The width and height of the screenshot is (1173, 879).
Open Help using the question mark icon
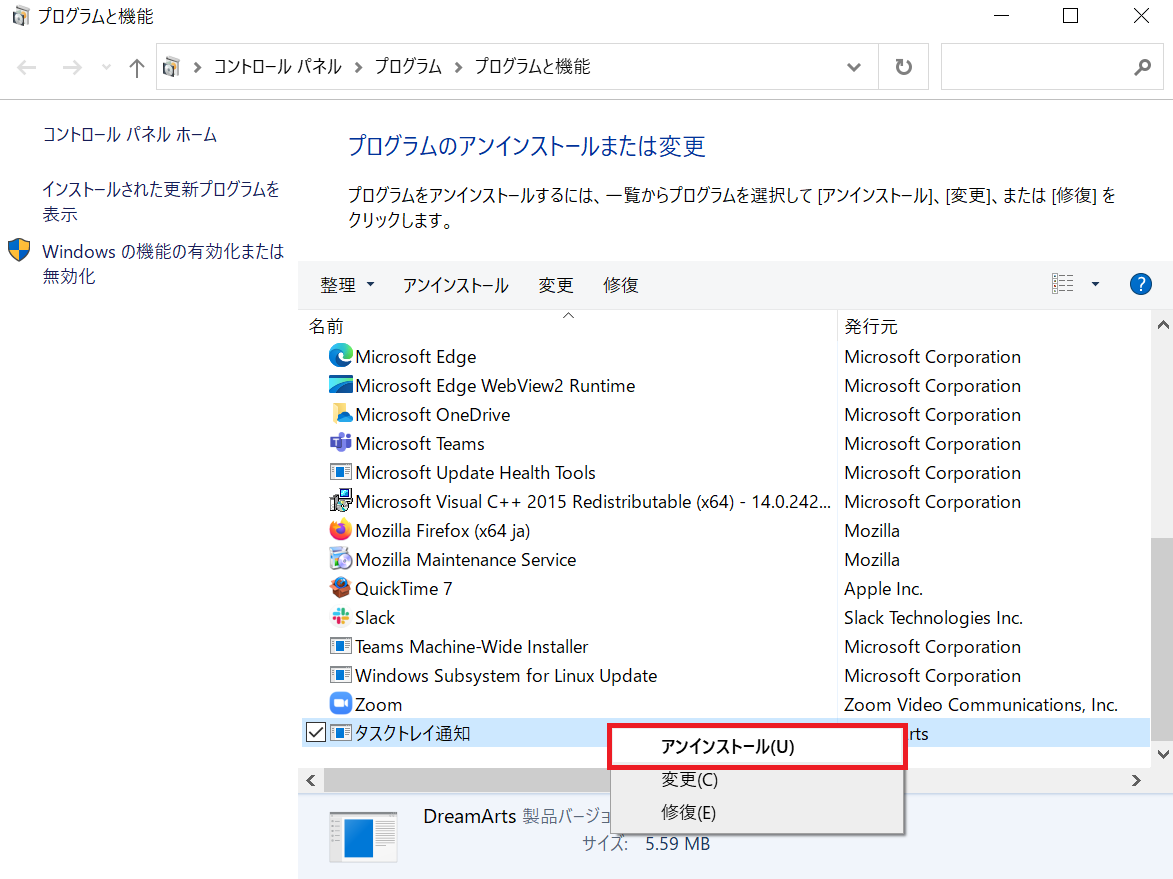click(x=1141, y=284)
